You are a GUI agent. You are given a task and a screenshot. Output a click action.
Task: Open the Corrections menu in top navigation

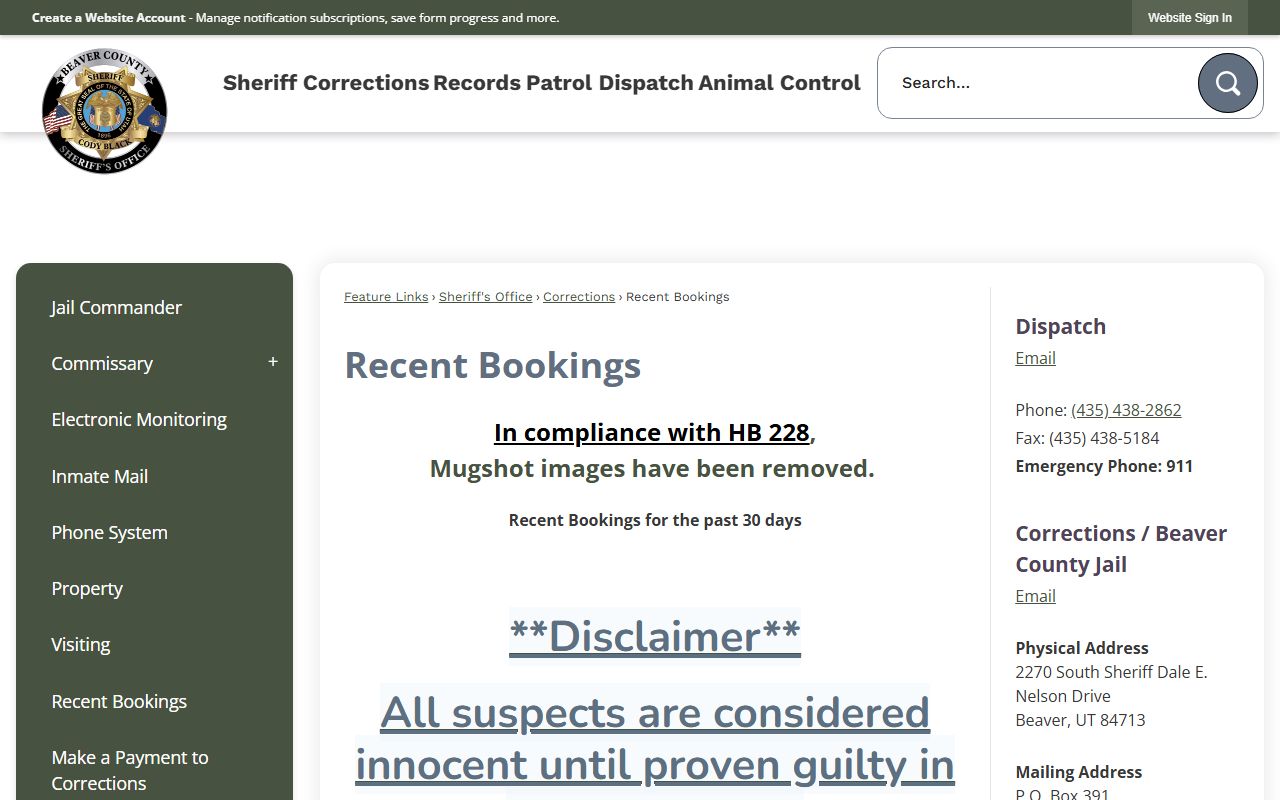(366, 83)
